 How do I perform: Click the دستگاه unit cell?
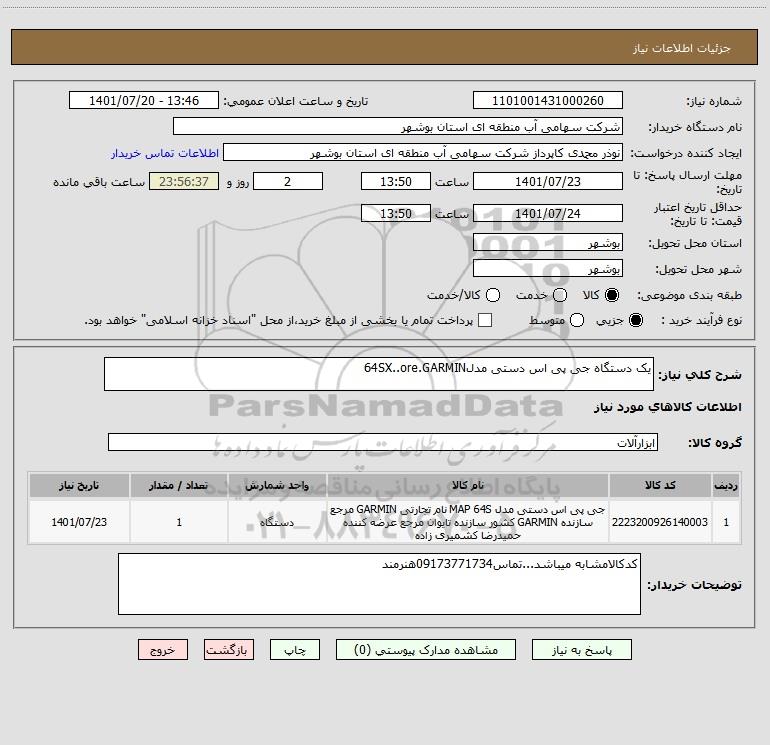pos(277,522)
